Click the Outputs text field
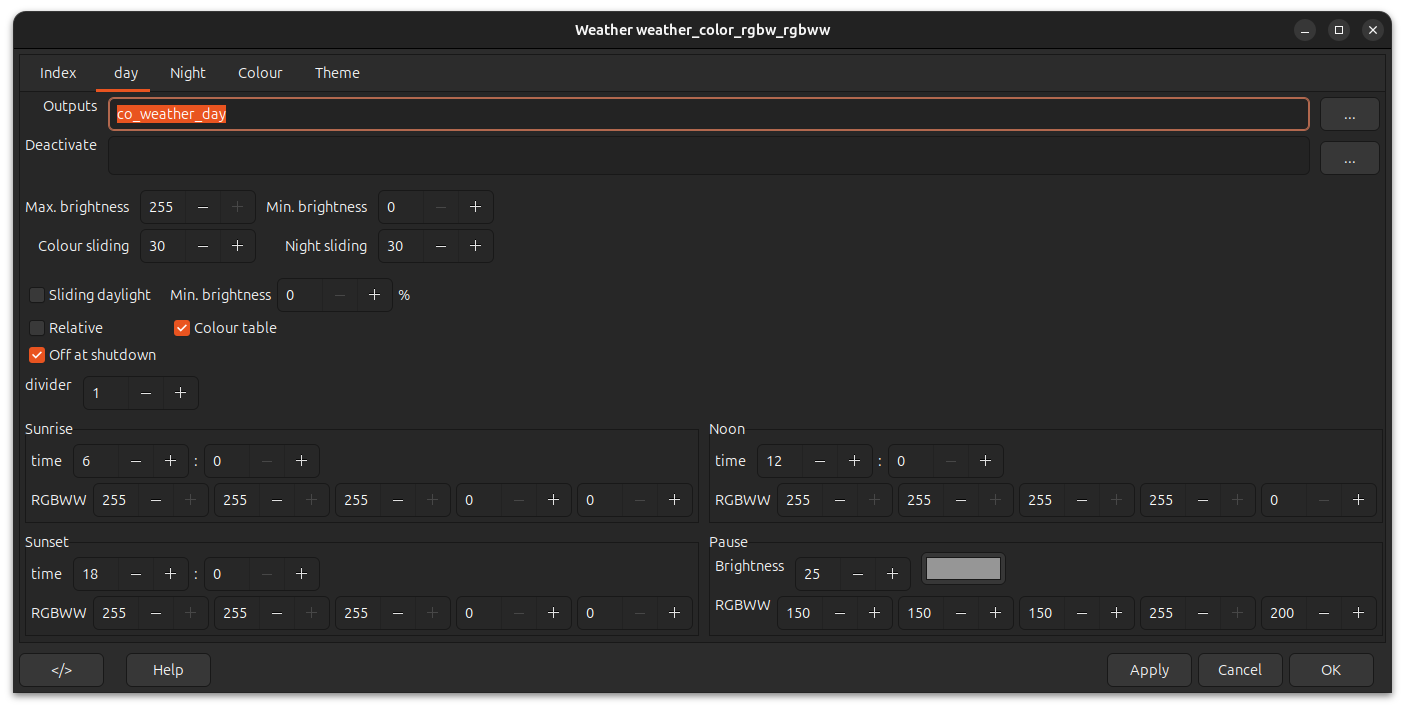 (708, 114)
